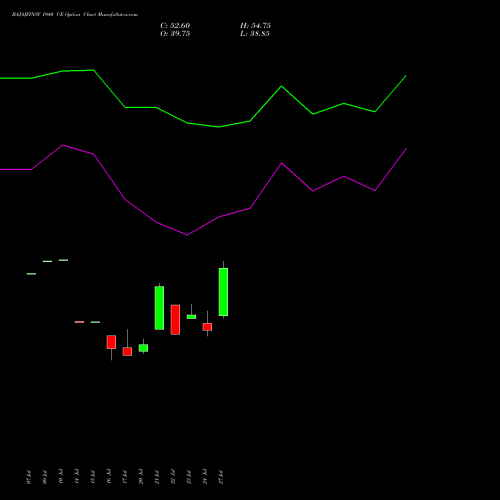
Task: Click the 22 Jul date axis label
Action: tap(173, 477)
